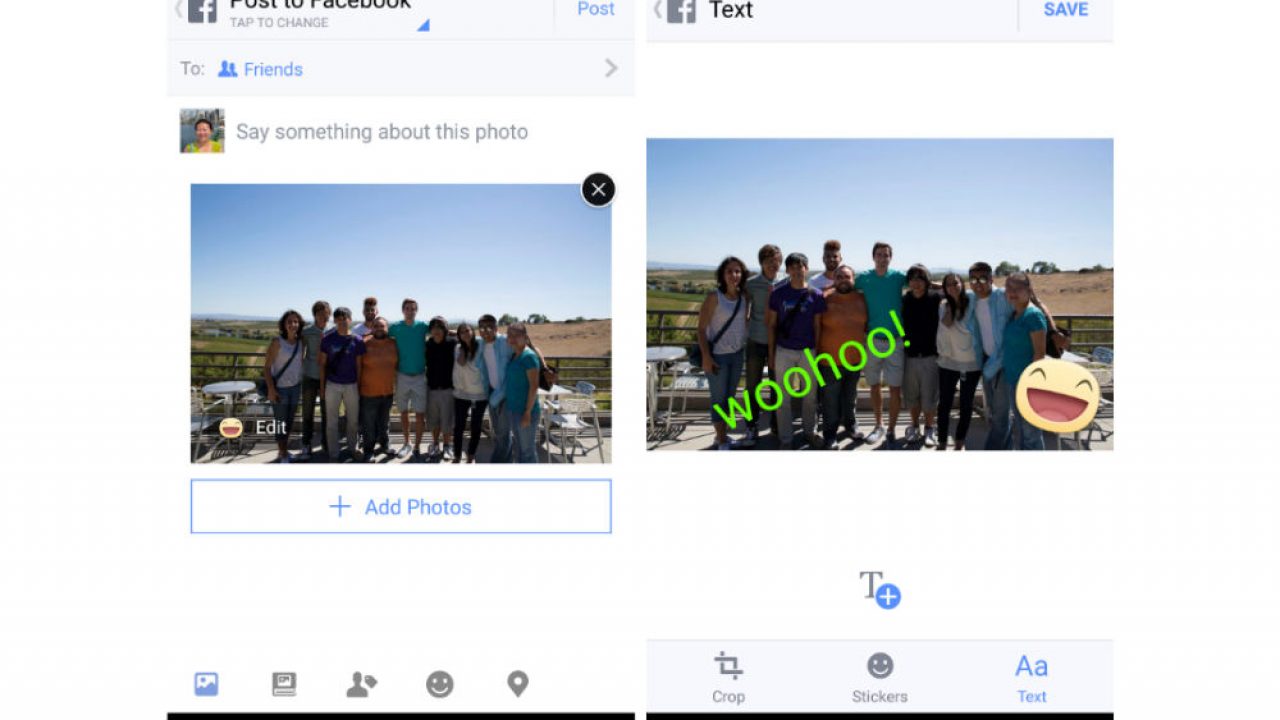
Task: Remove the attached photo with X button
Action: (x=598, y=189)
